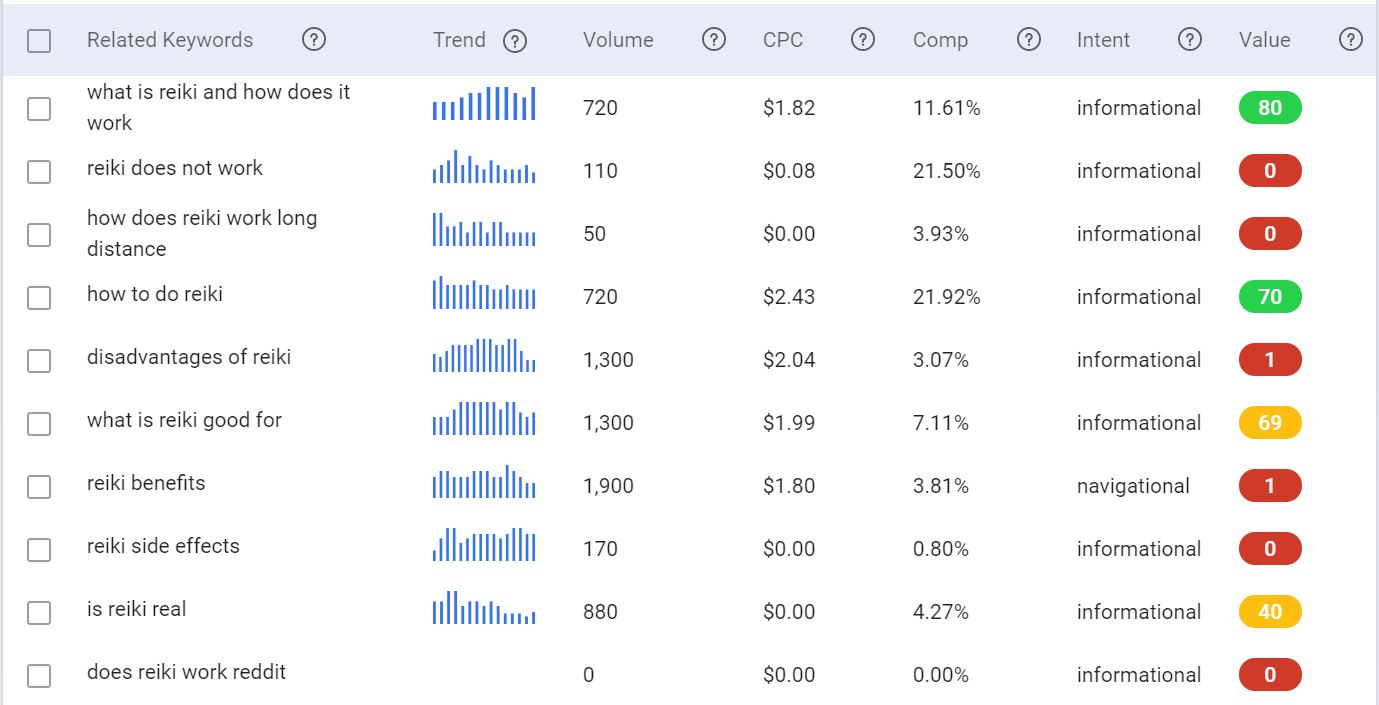Click the green value badge 80
The image size is (1379, 705).
click(x=1270, y=108)
